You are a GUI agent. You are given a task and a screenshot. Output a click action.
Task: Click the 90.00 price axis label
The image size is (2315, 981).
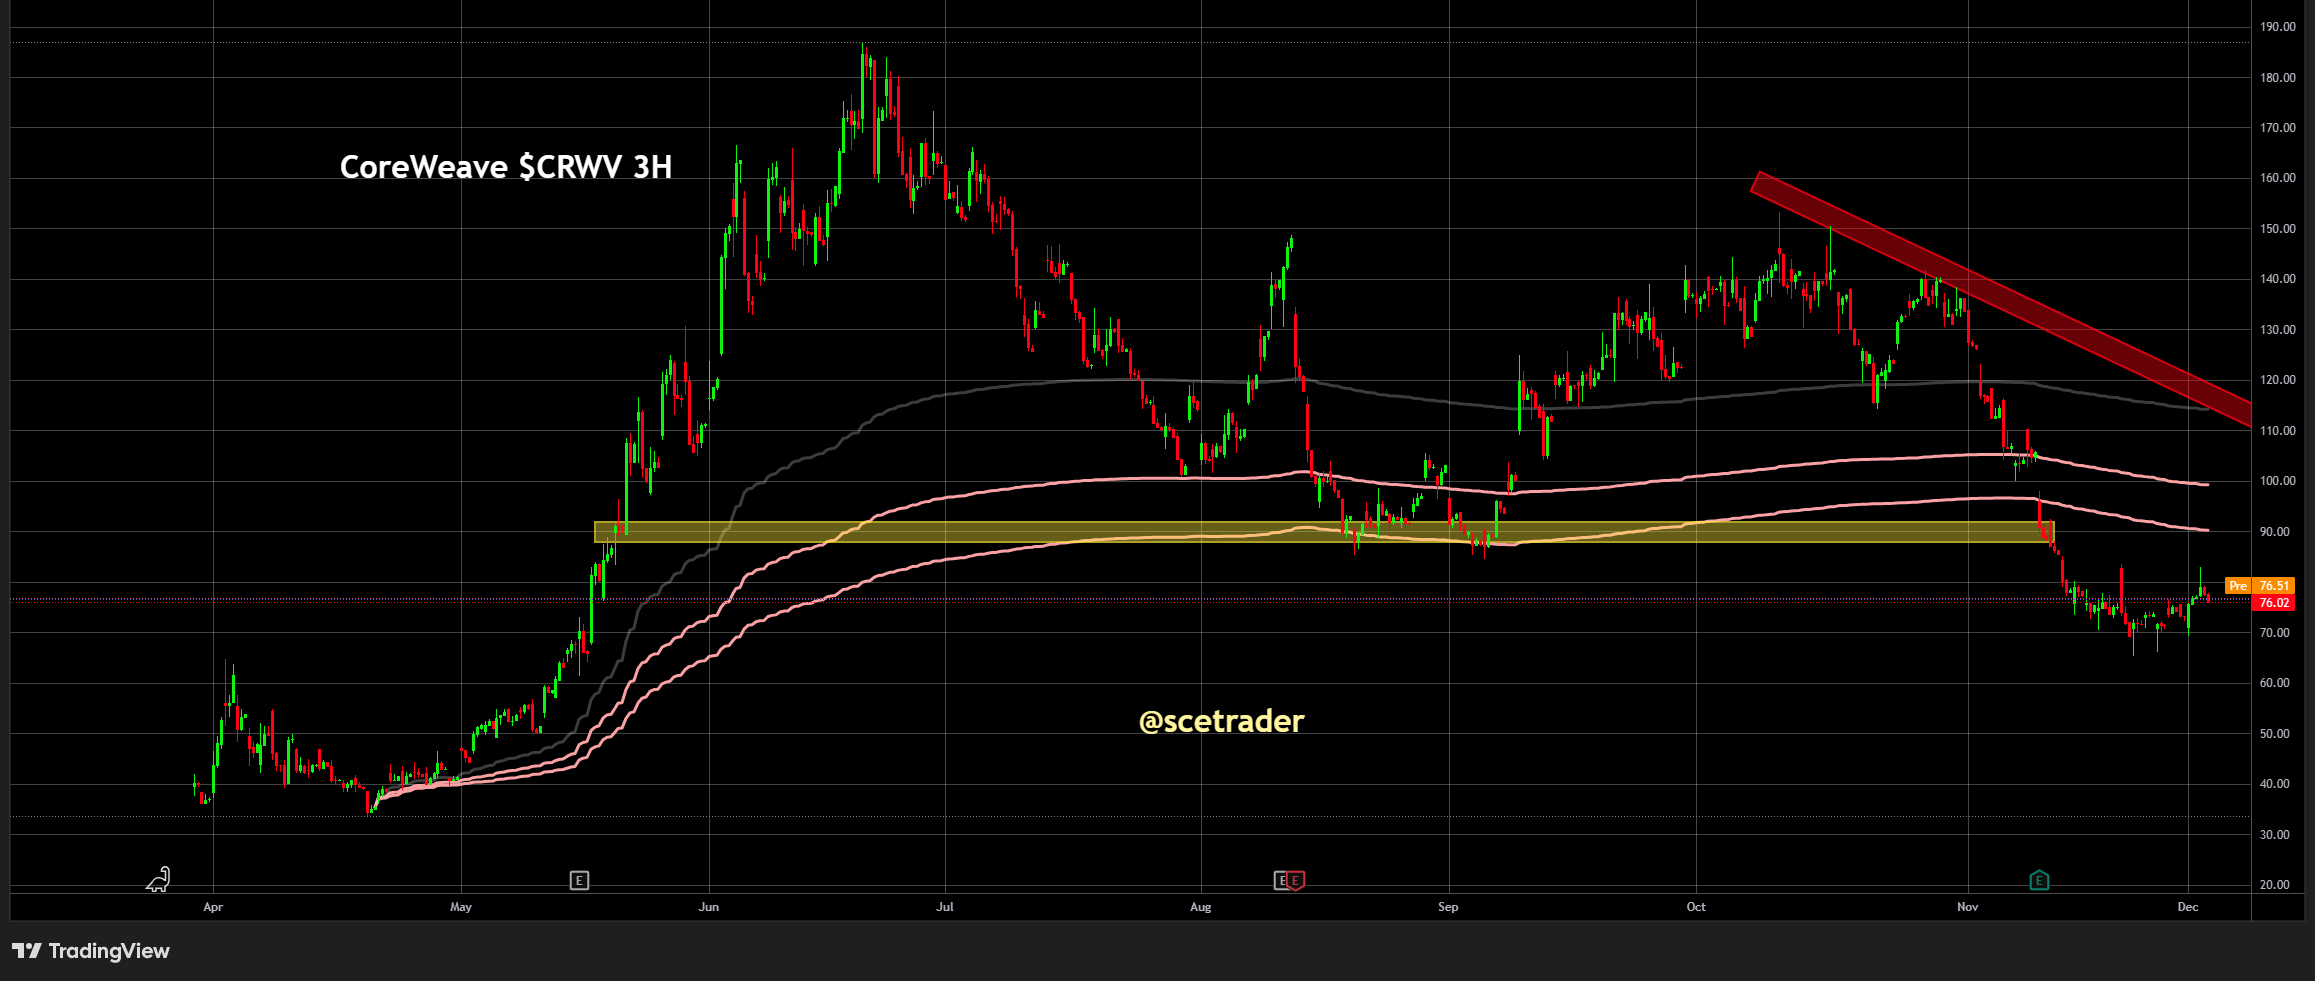[x=2274, y=532]
